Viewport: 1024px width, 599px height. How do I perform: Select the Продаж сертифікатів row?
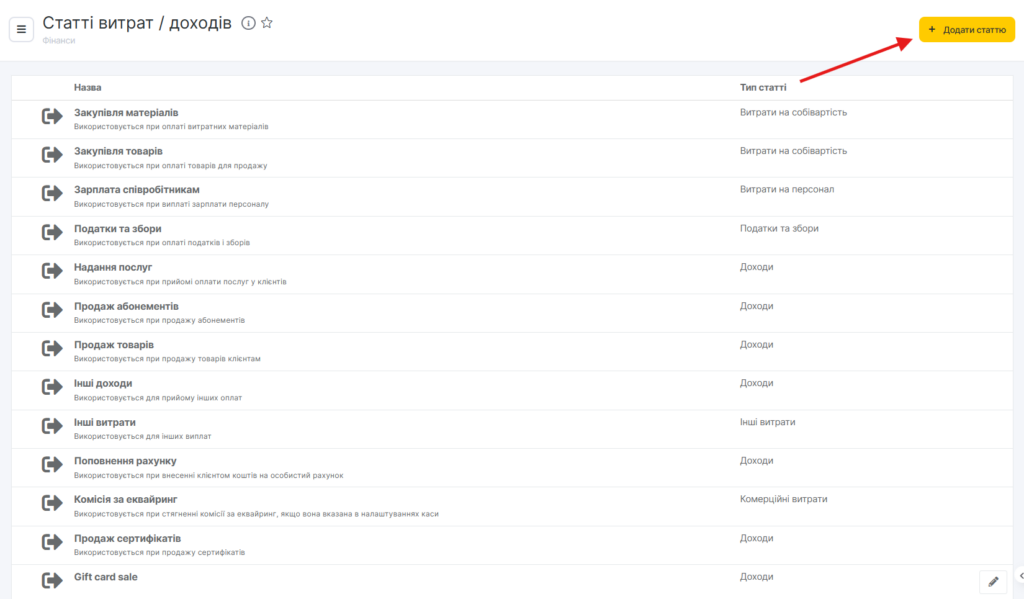tap(127, 538)
